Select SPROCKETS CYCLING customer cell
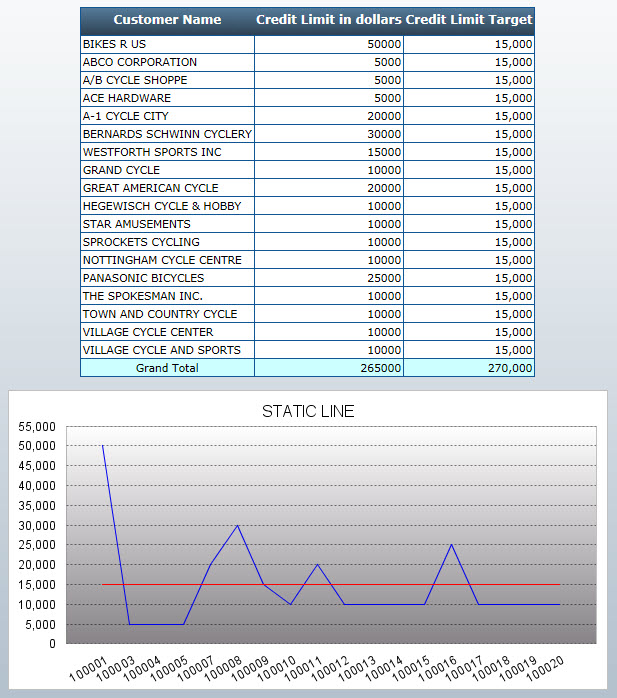The height and width of the screenshot is (698, 617). coord(167,242)
